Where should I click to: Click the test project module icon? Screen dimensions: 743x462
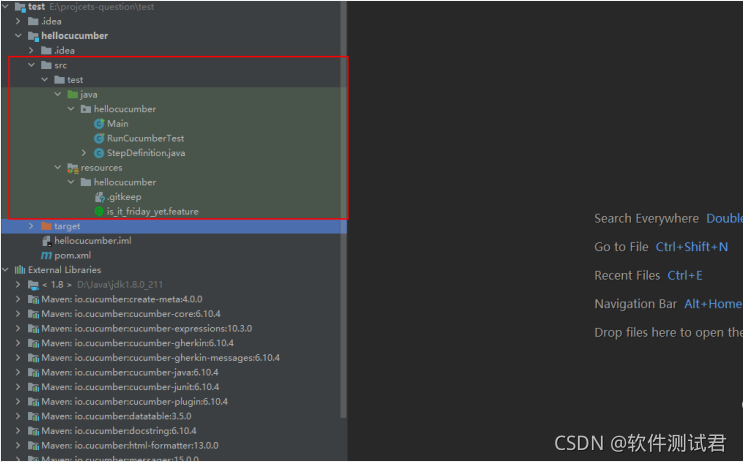tap(20, 7)
